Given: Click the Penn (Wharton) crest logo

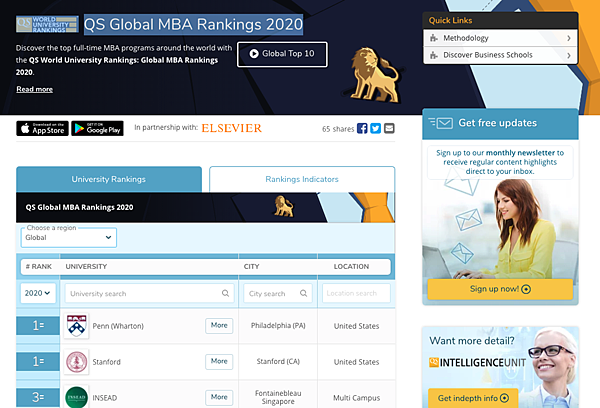Looking at the screenshot, I should click(77, 325).
